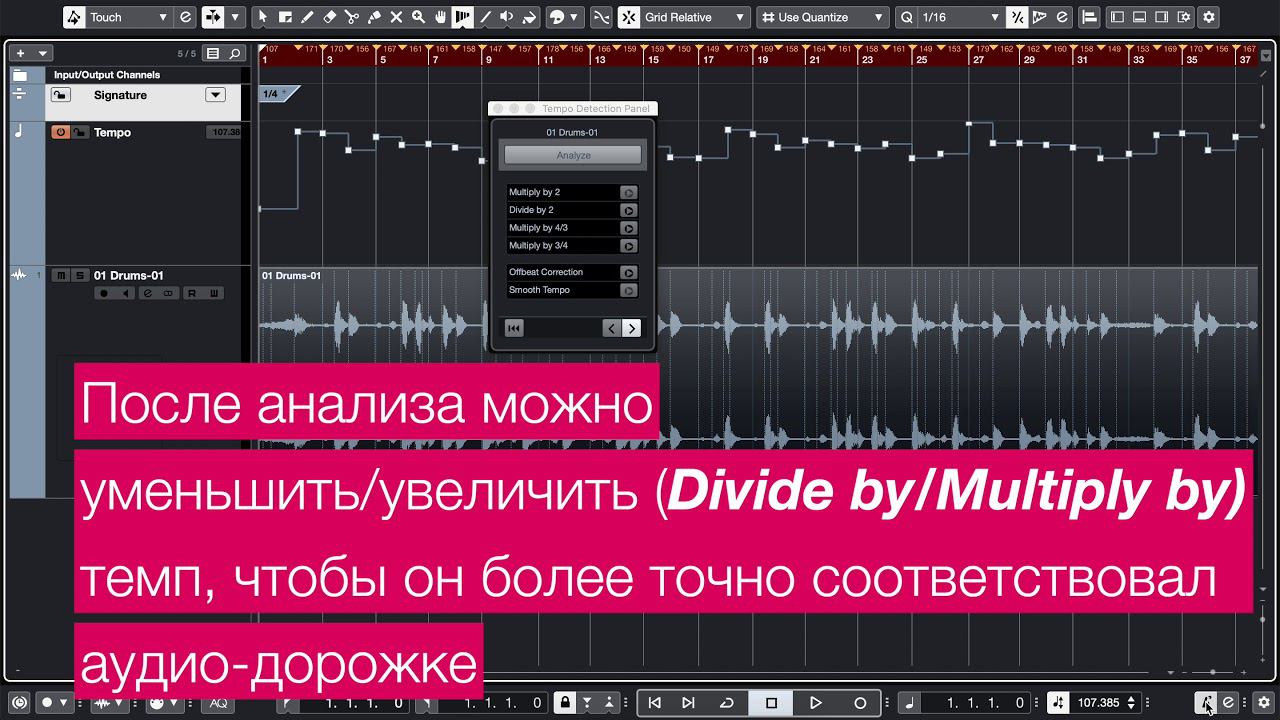The width and height of the screenshot is (1280, 720).
Task: Apply Offbeat Correction in Tempo Detection Panel
Action: (628, 272)
